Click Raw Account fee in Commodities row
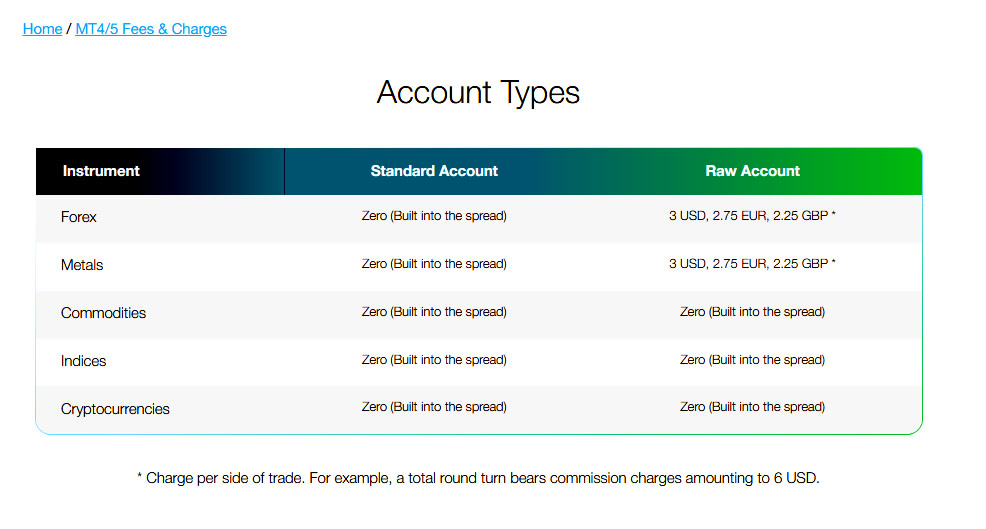The width and height of the screenshot is (986, 529). pyautogui.click(x=752, y=312)
